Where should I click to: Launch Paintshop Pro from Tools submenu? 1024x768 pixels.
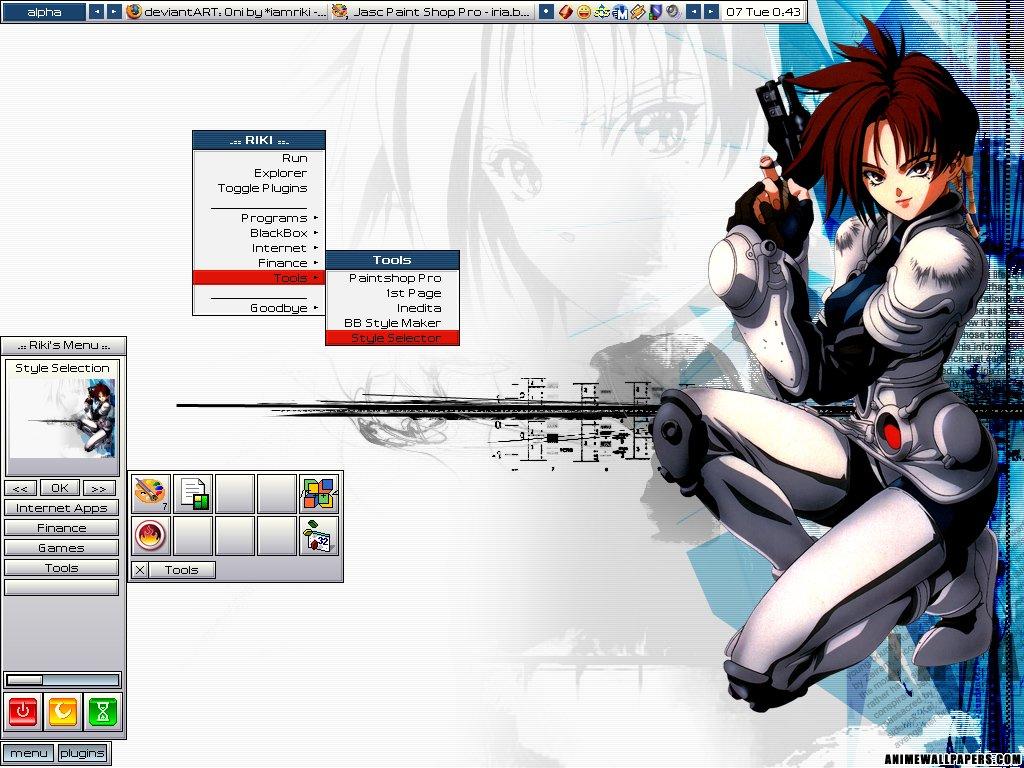click(392, 278)
